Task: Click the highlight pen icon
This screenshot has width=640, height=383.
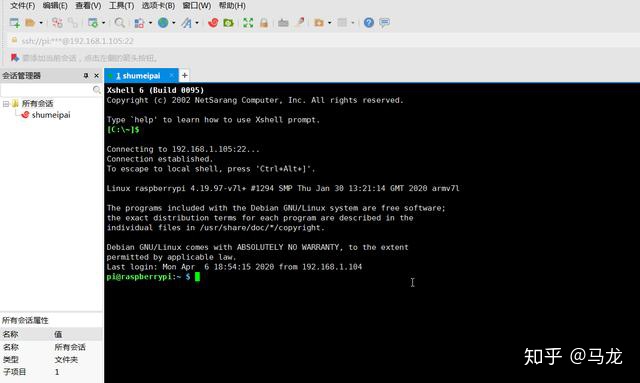Action: (x=300, y=23)
